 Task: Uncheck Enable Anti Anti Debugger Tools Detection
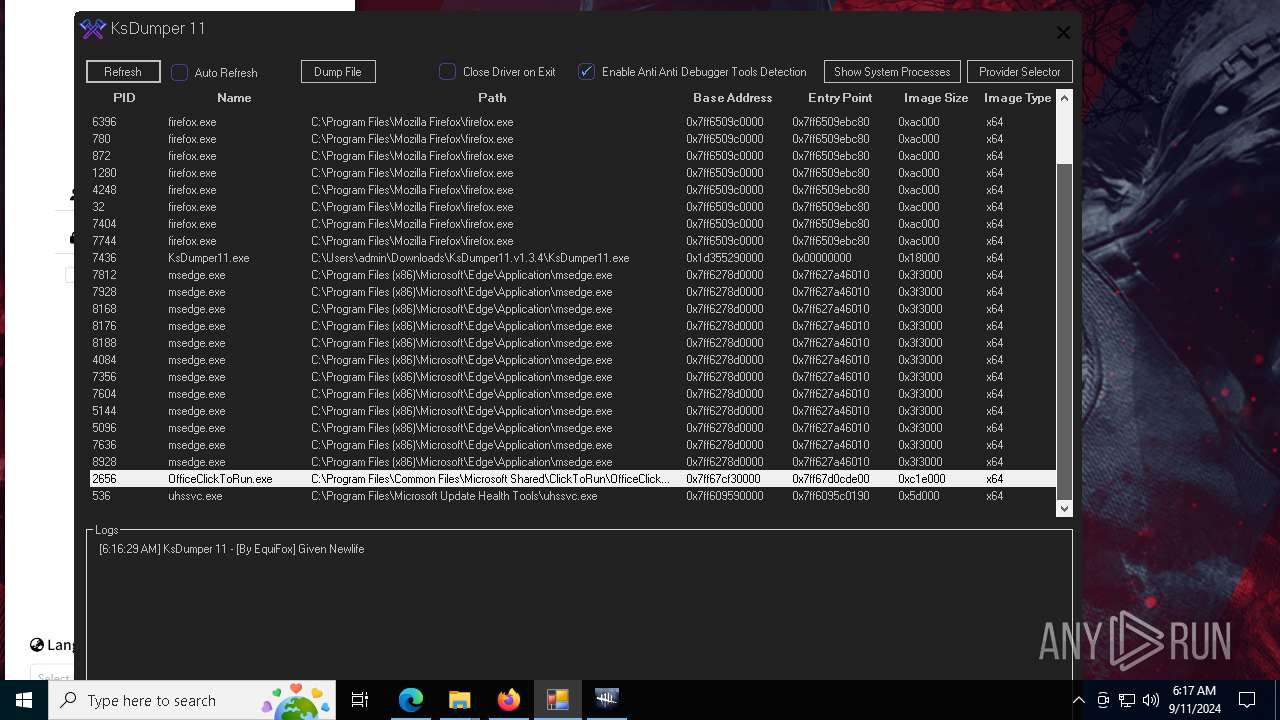click(x=587, y=72)
